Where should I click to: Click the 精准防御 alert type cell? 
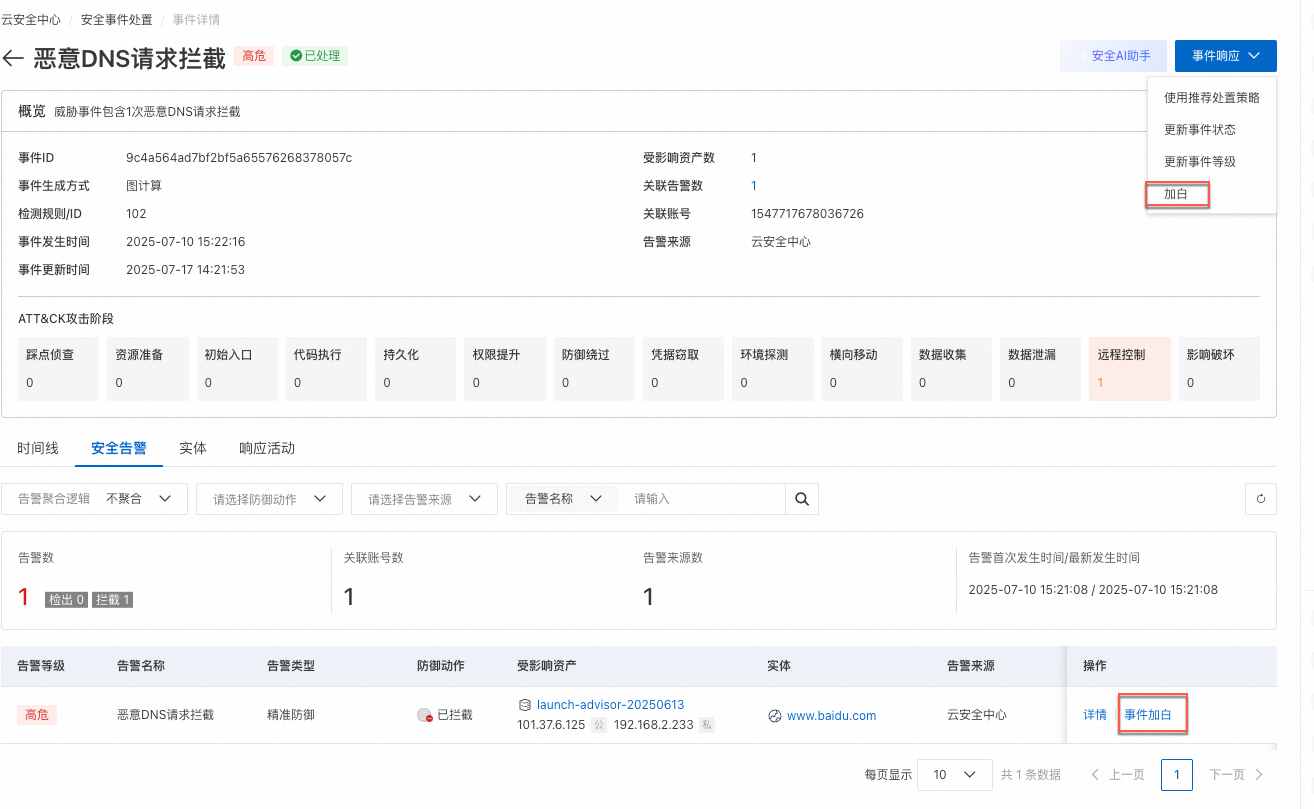[x=291, y=715]
